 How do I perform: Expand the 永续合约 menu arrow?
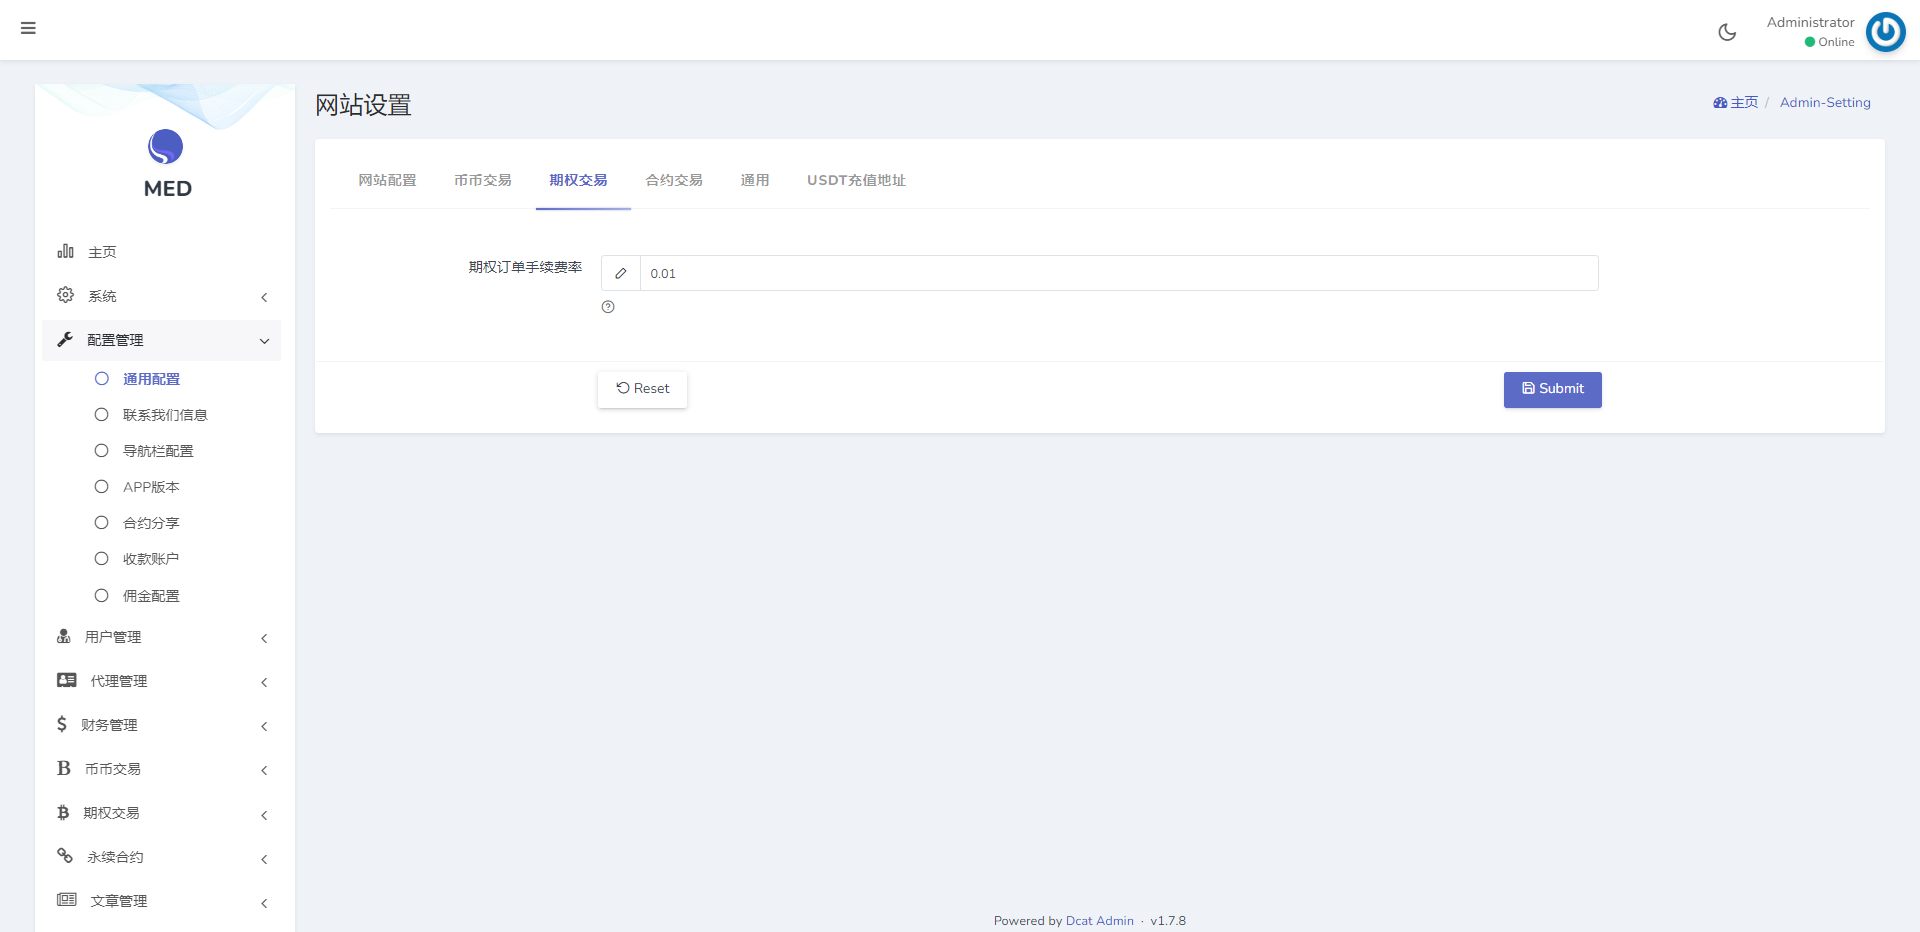click(x=264, y=859)
